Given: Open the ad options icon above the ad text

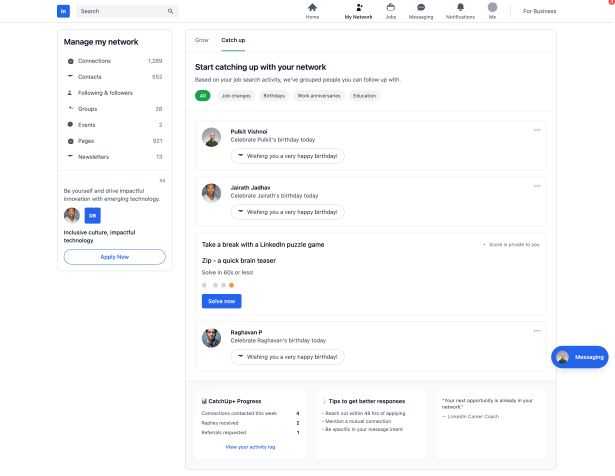Looking at the screenshot, I should click(x=162, y=180).
